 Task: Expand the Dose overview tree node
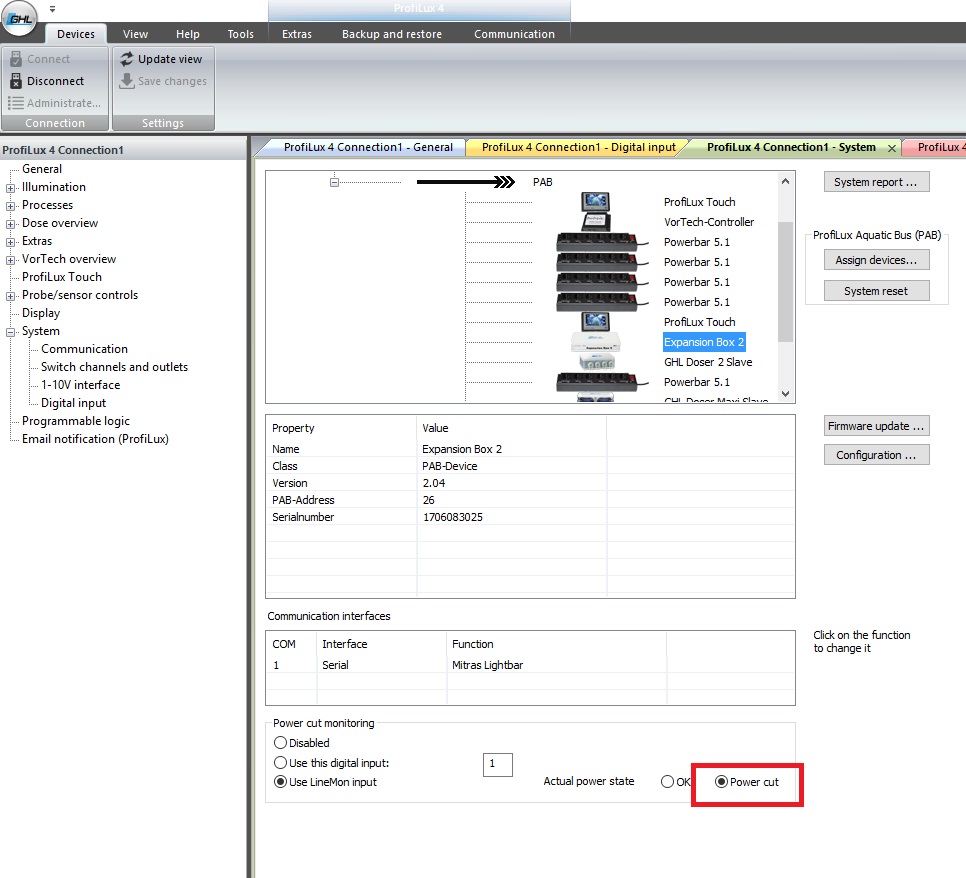pos(10,224)
